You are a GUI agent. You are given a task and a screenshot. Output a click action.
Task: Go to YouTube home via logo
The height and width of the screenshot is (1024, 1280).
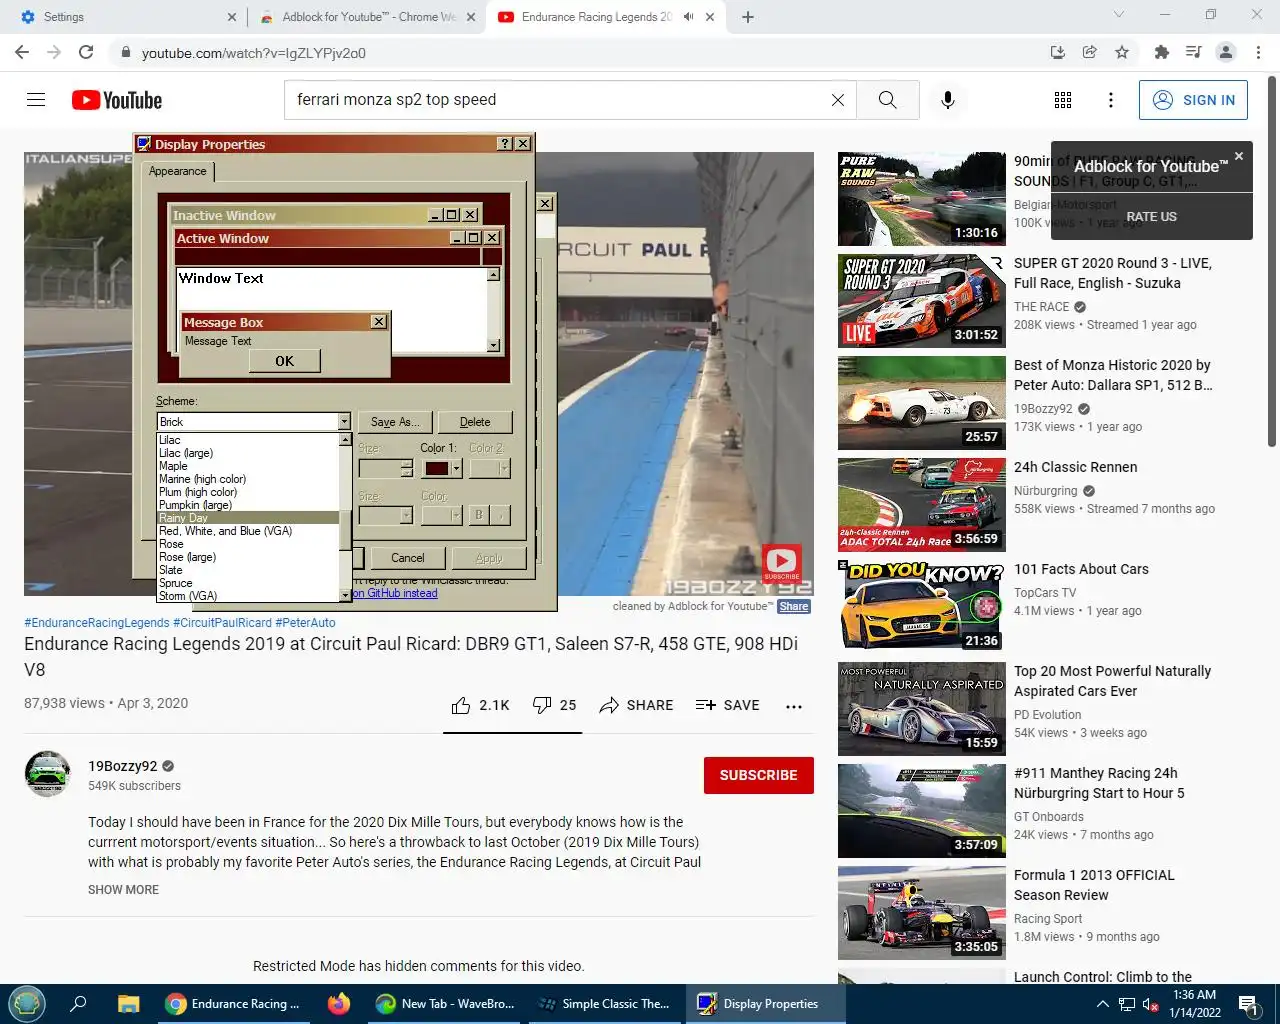coord(117,100)
